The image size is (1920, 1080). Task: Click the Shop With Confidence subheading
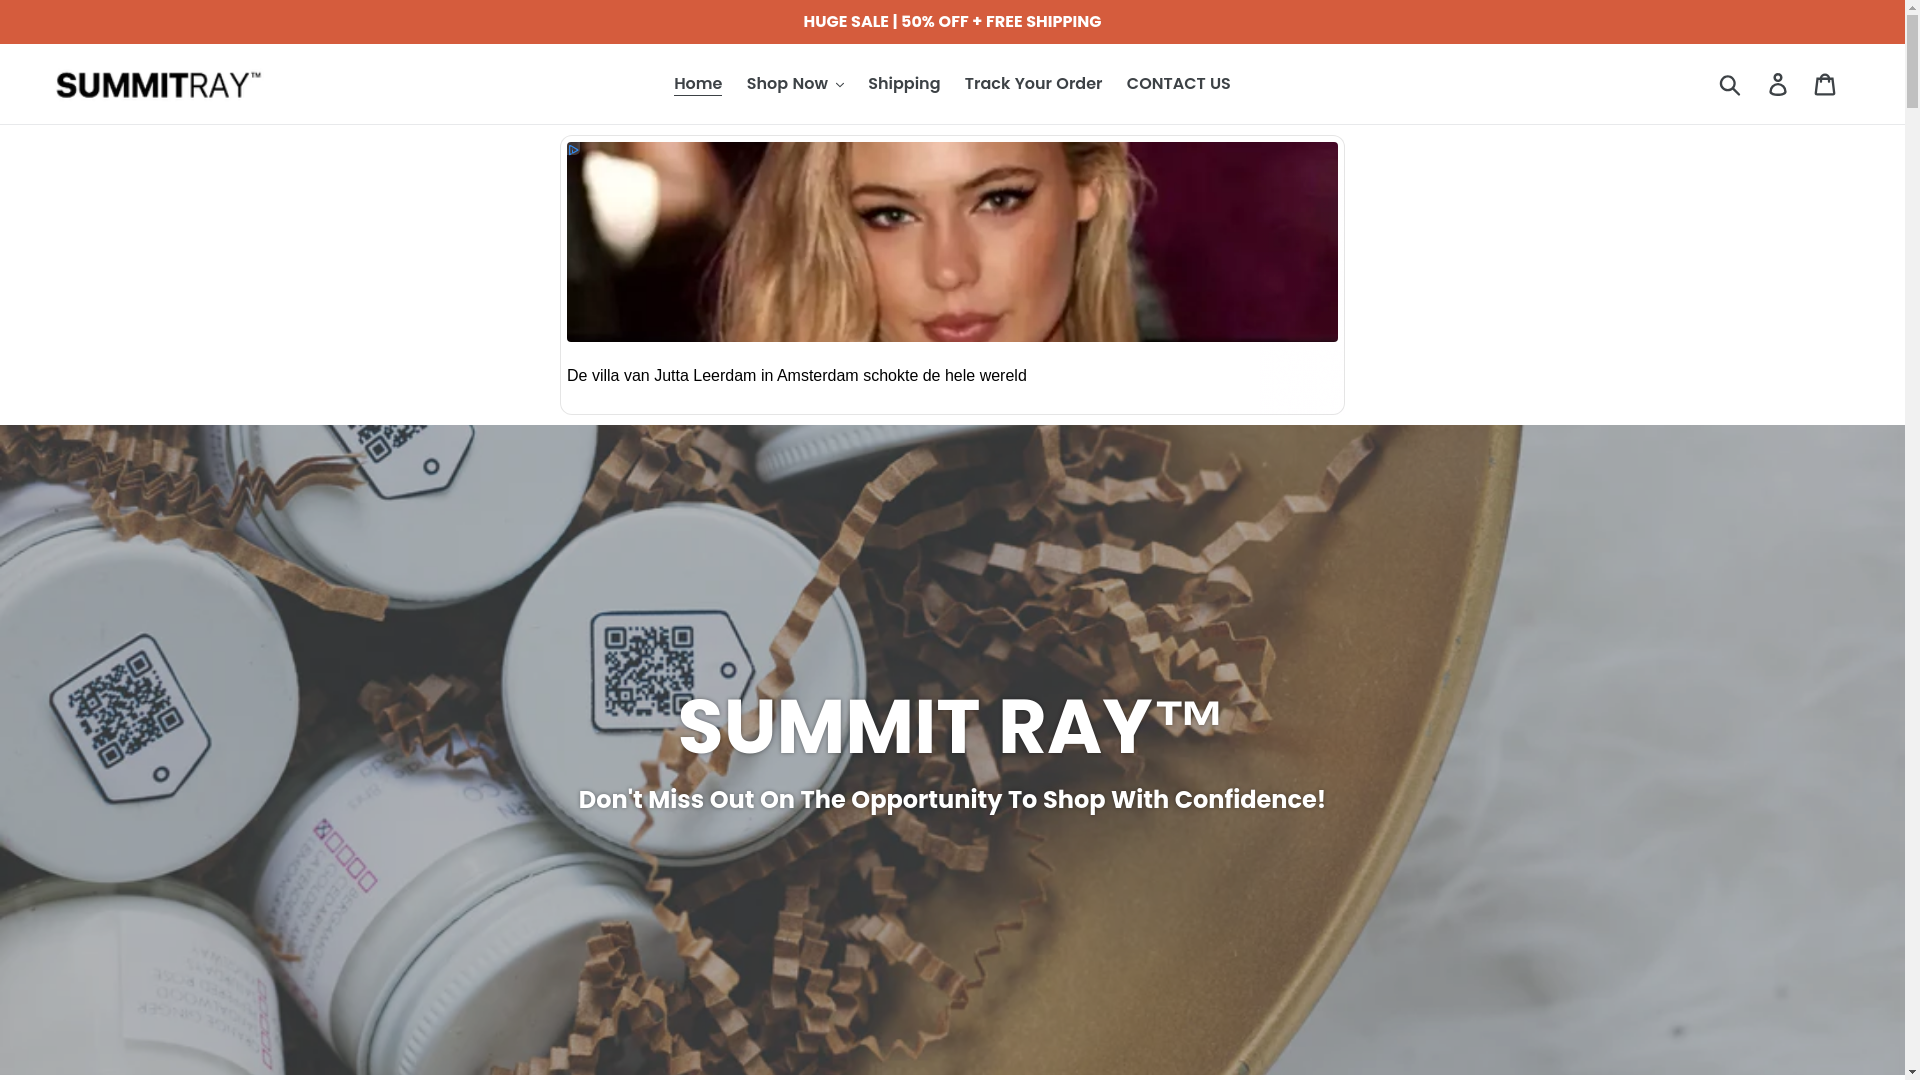click(x=952, y=800)
